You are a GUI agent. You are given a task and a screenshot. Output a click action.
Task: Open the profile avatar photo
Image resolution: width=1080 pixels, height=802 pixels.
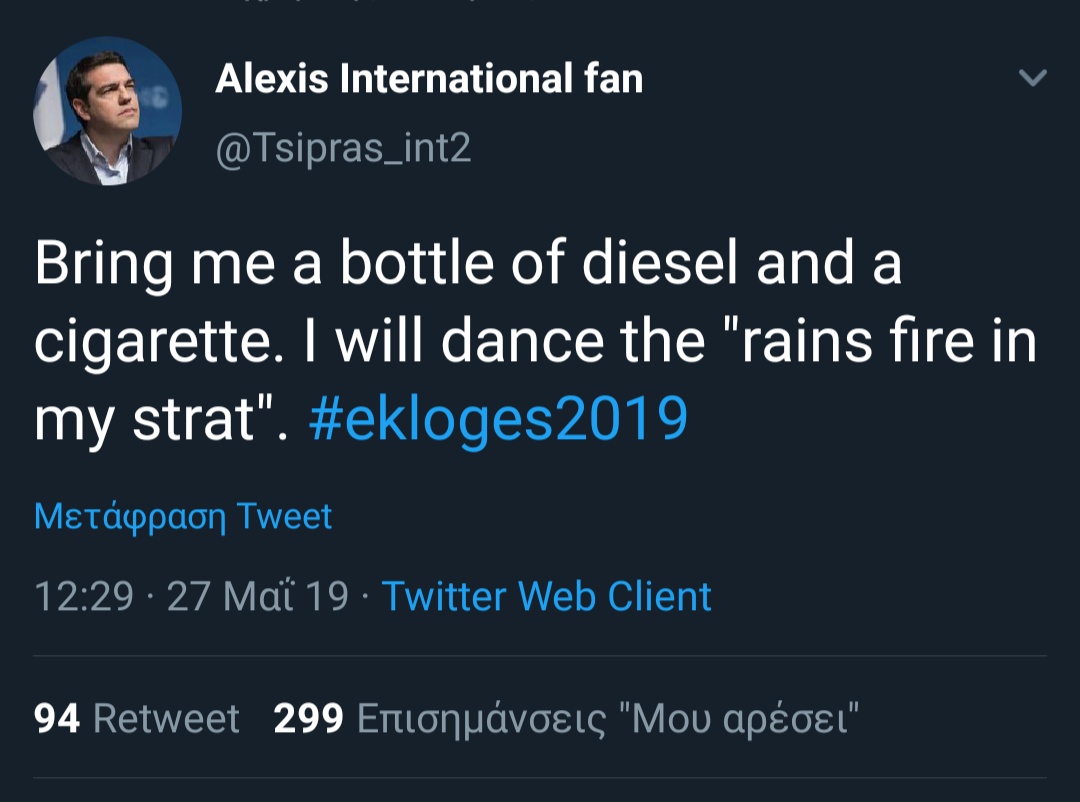pos(108,111)
